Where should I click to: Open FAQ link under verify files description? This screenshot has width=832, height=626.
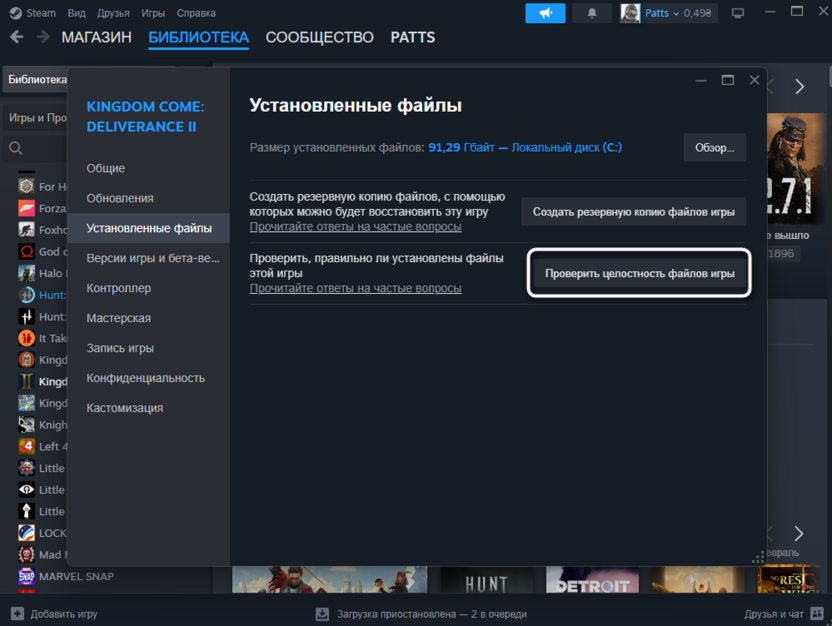(356, 288)
